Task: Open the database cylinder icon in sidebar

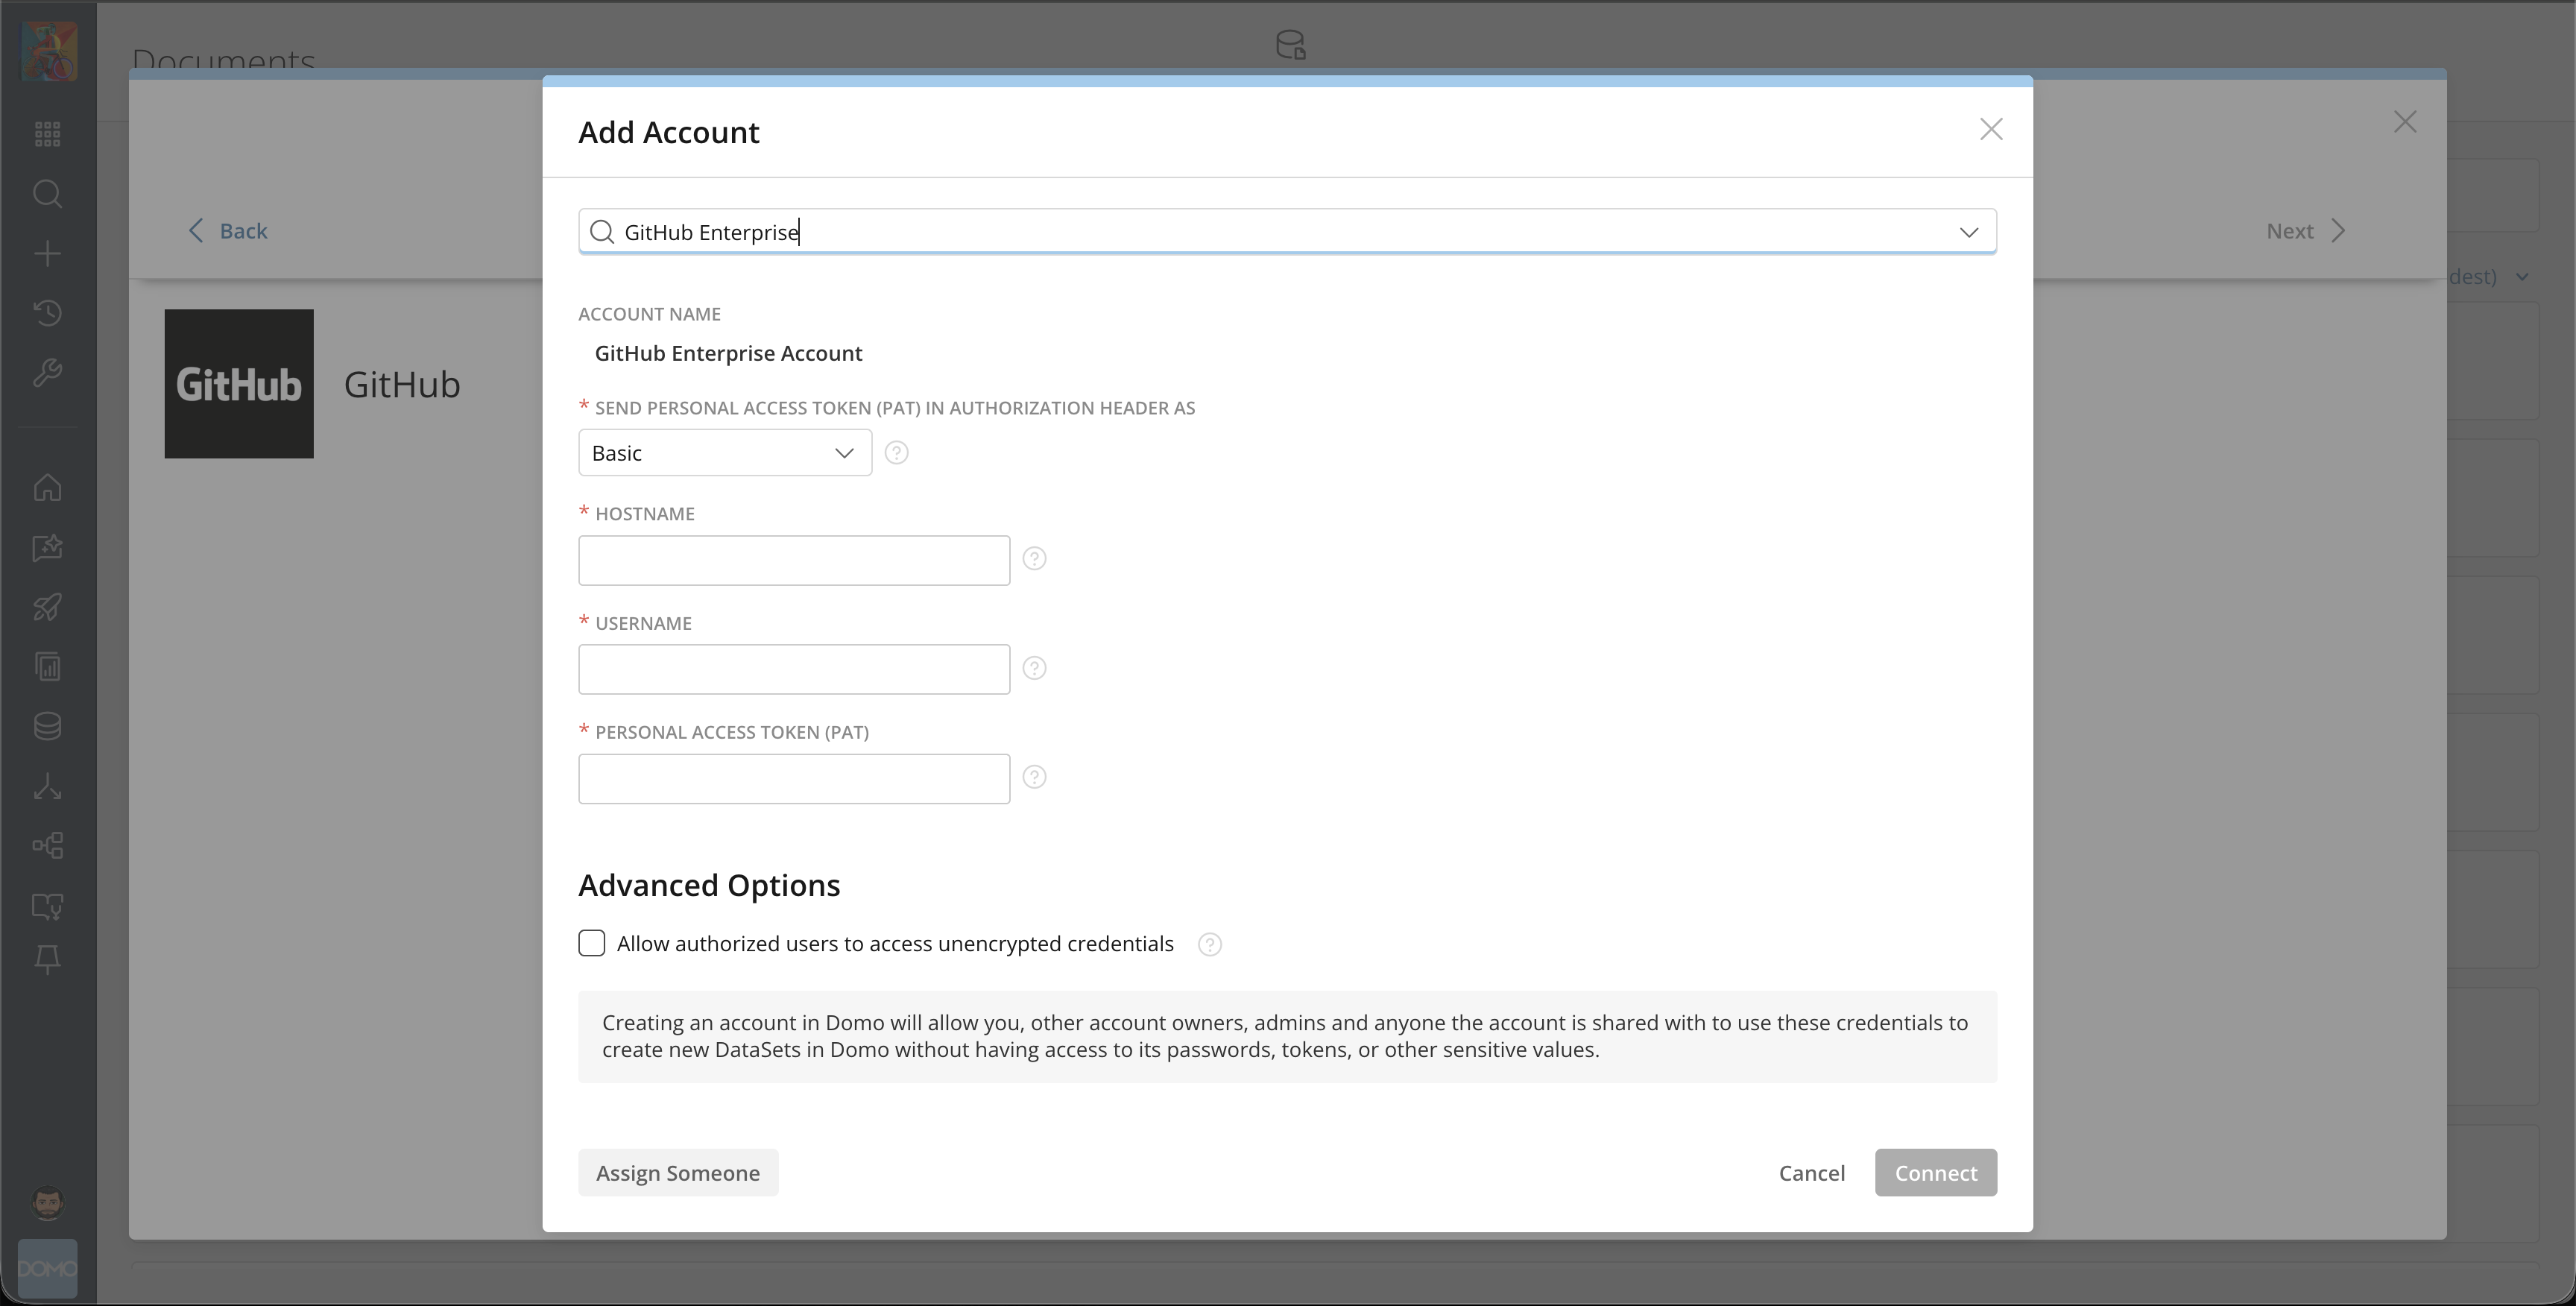Action: (x=48, y=727)
